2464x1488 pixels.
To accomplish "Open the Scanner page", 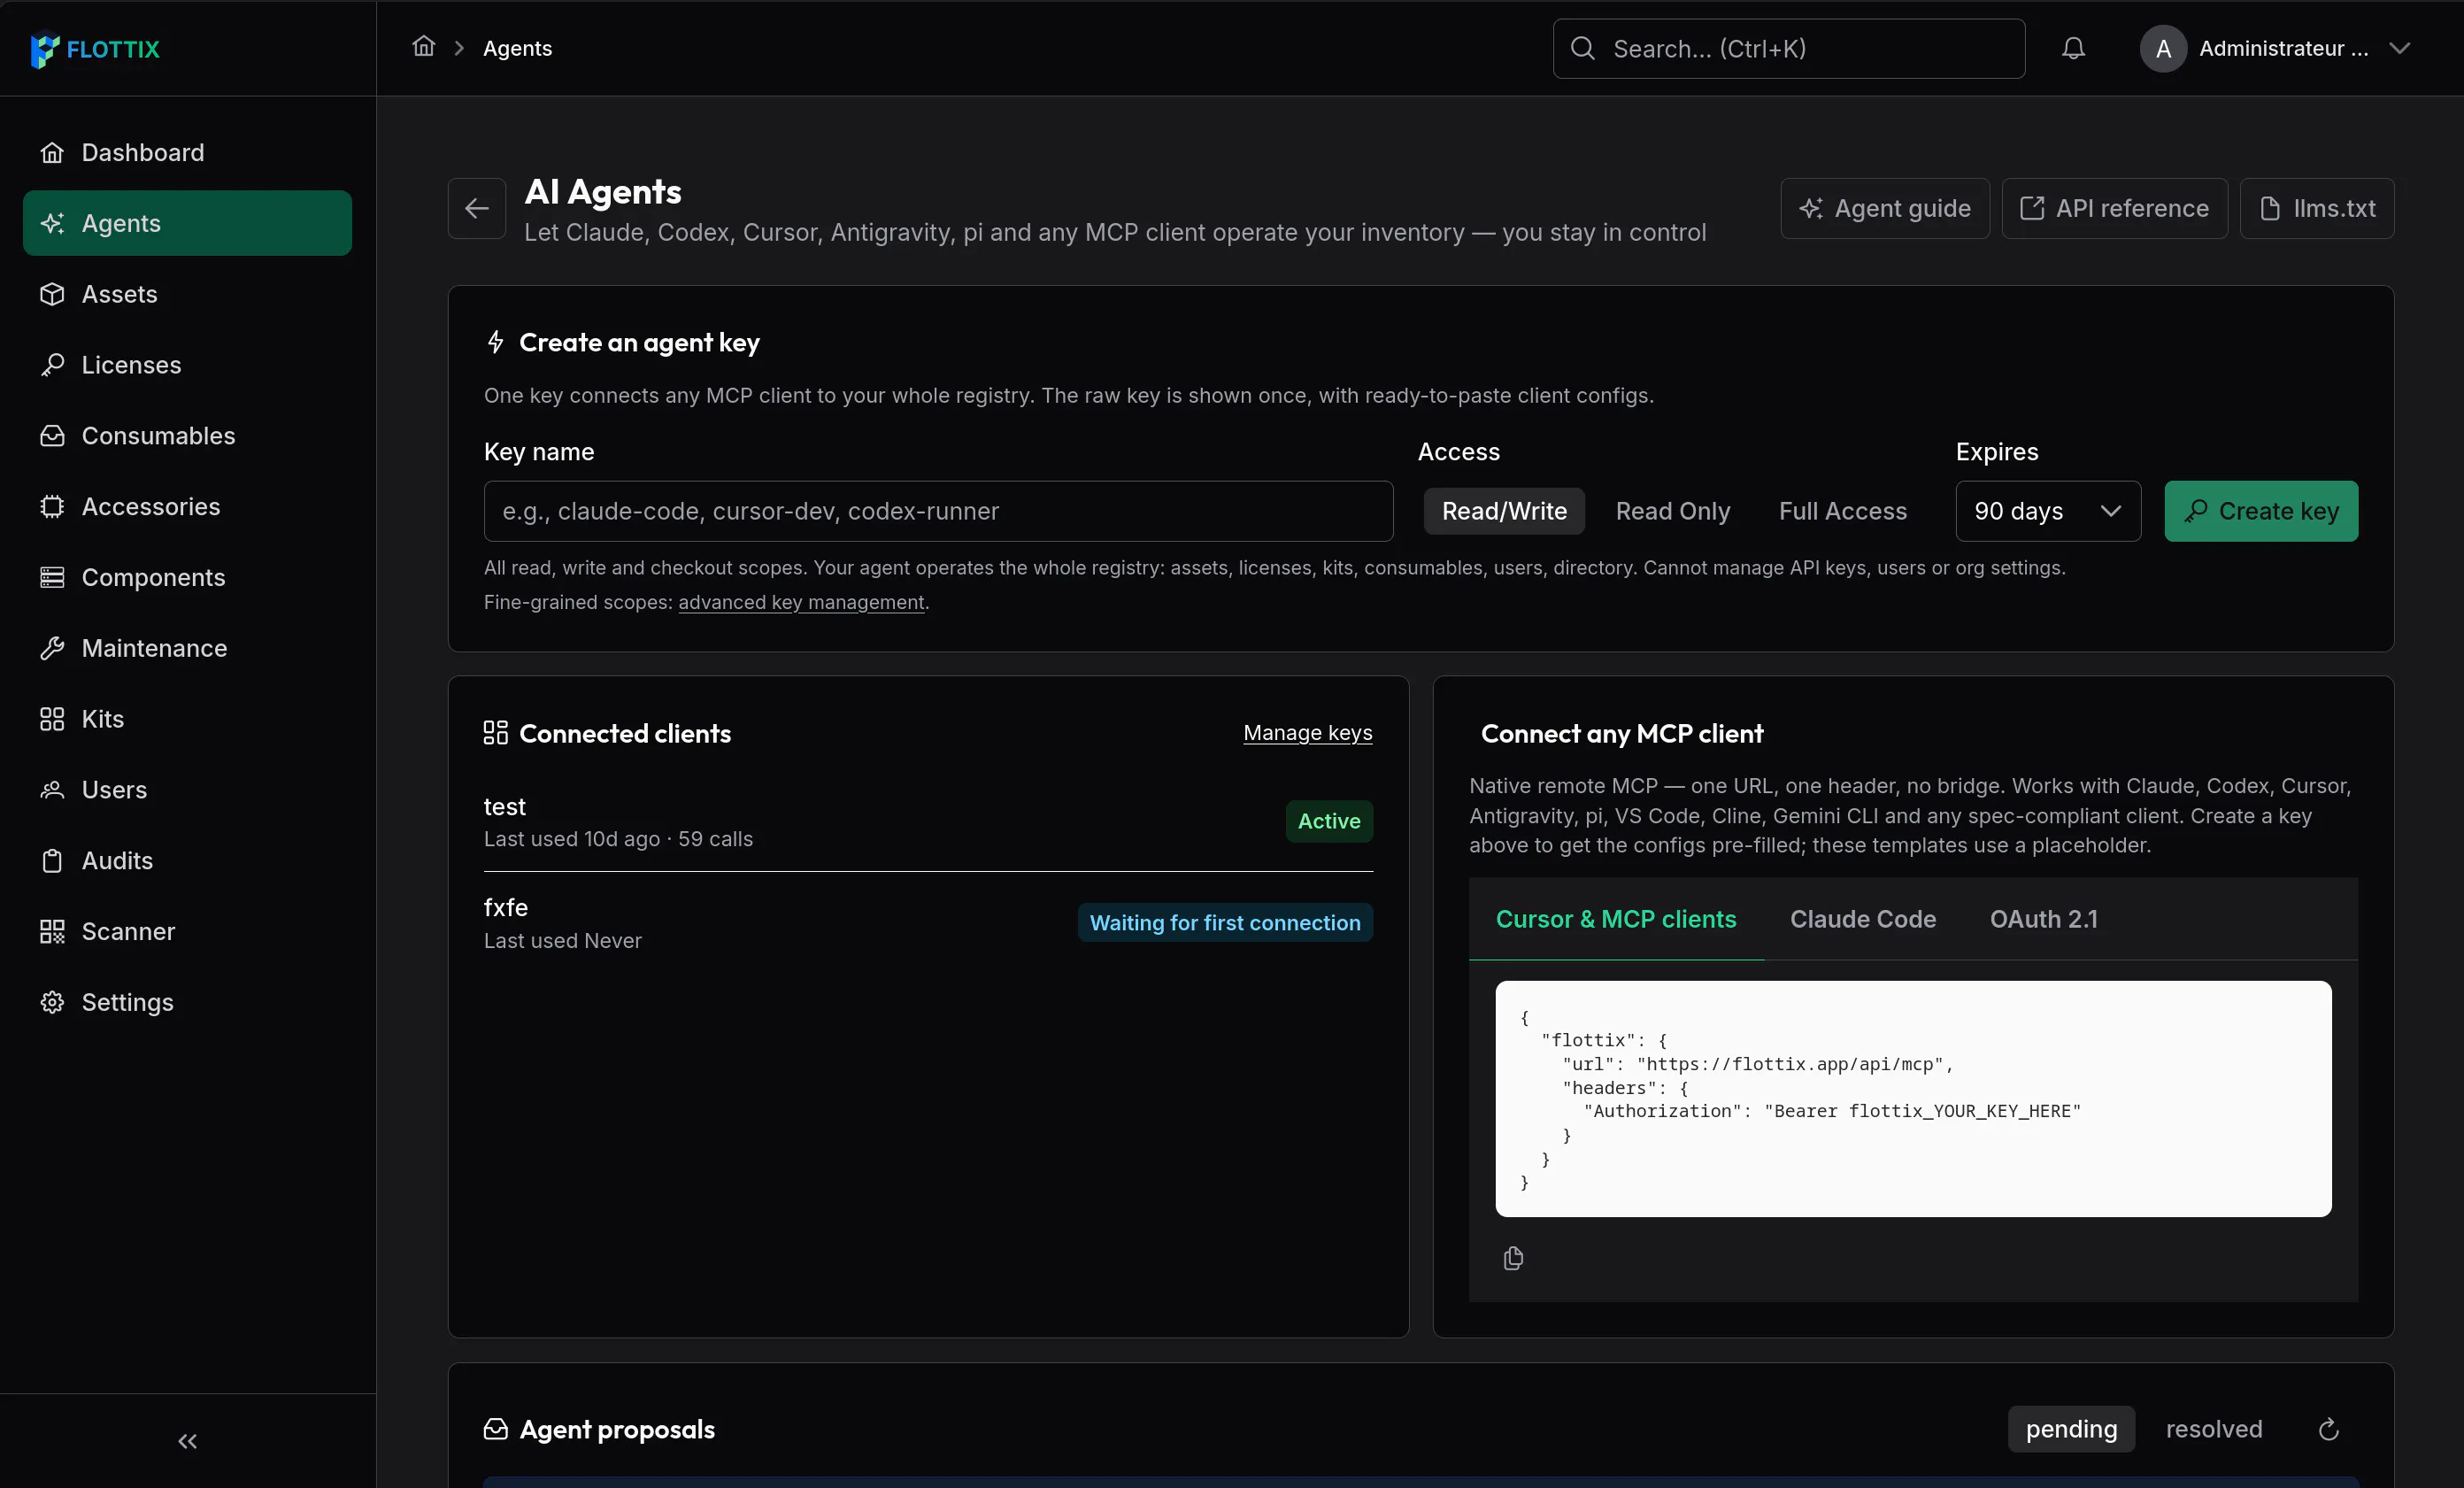I will pos(187,932).
